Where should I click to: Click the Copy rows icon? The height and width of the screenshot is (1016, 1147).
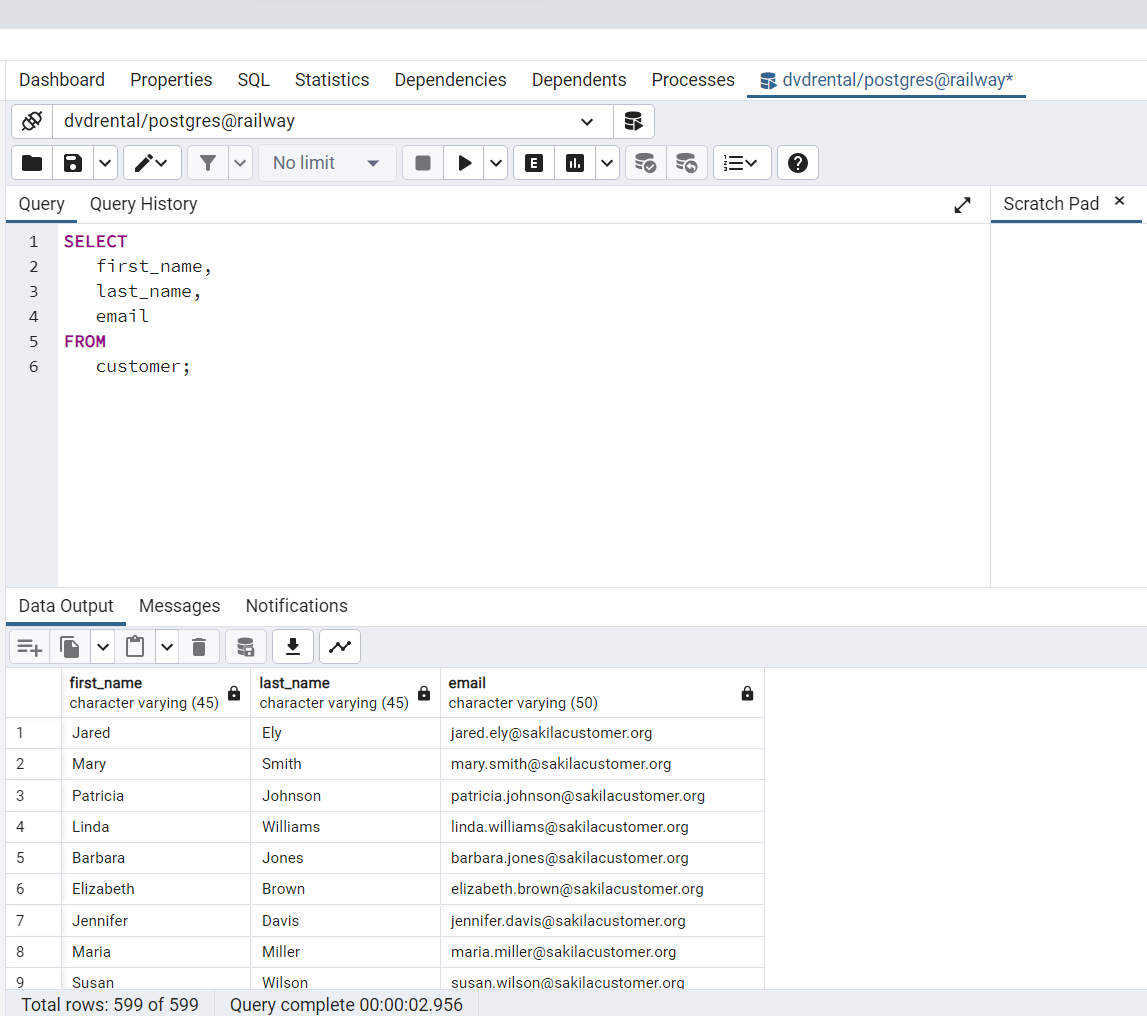click(70, 647)
